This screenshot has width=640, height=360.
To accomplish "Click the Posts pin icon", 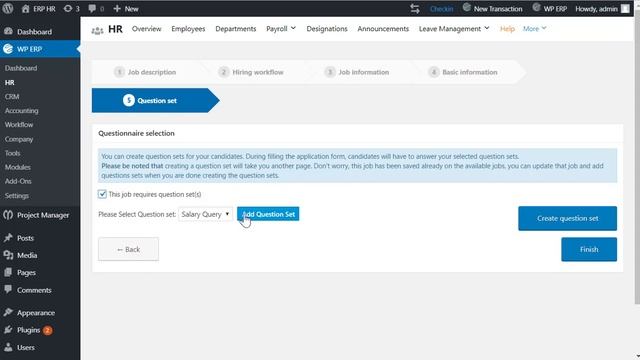I will click(x=8, y=238).
